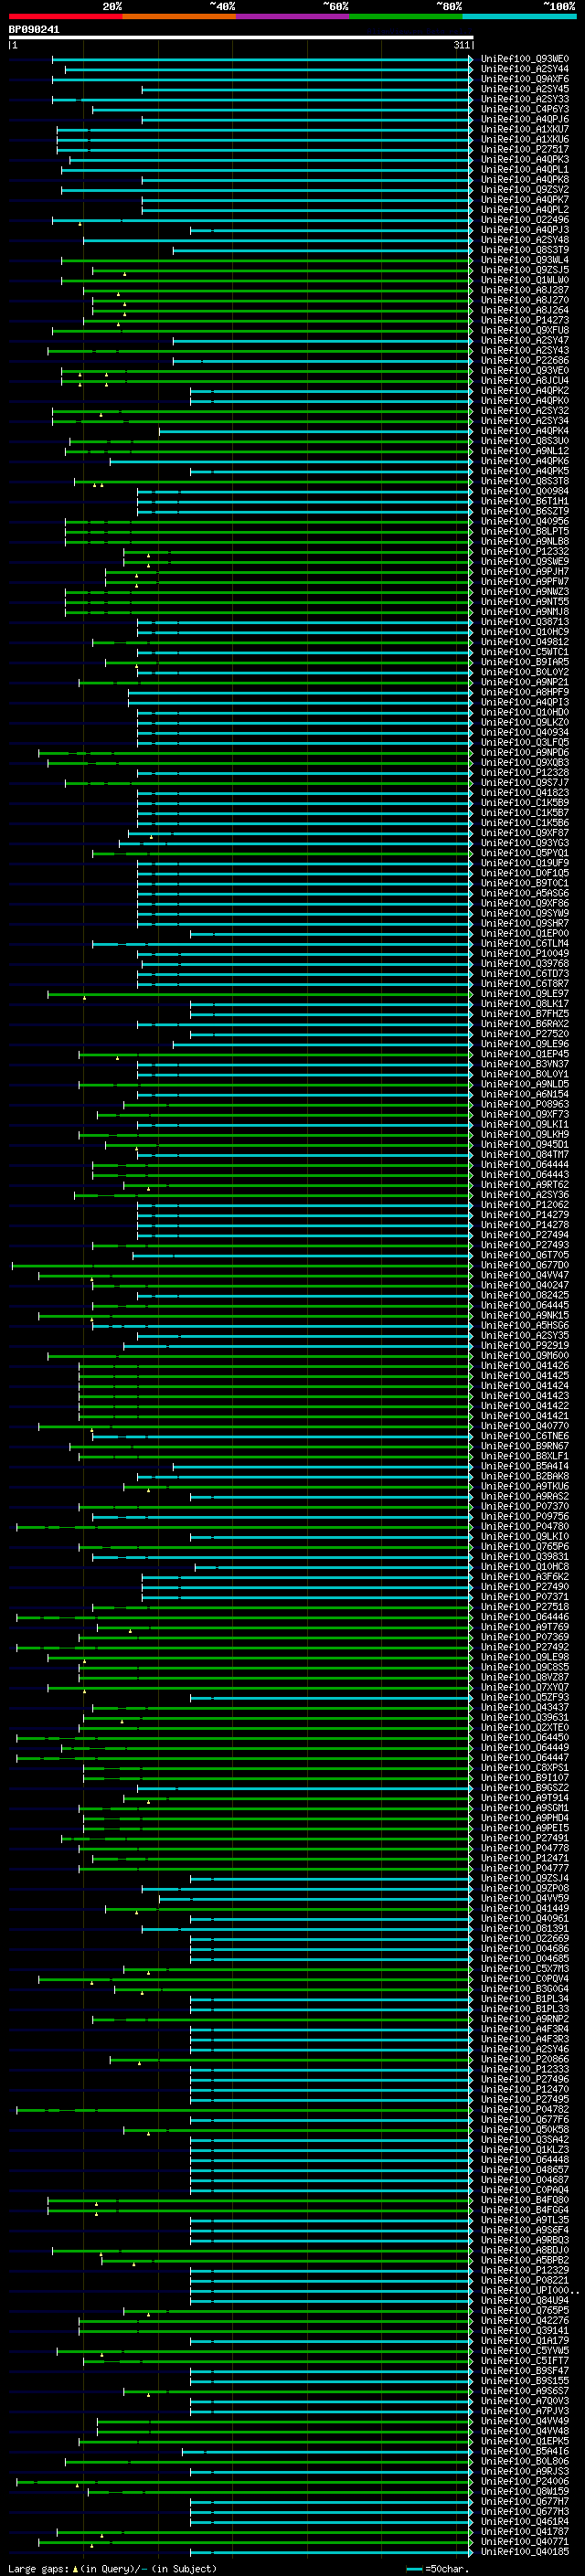The width and height of the screenshot is (585, 2576).
Task: Select hit UniRef100_P14279
Action: pos(525,1215)
